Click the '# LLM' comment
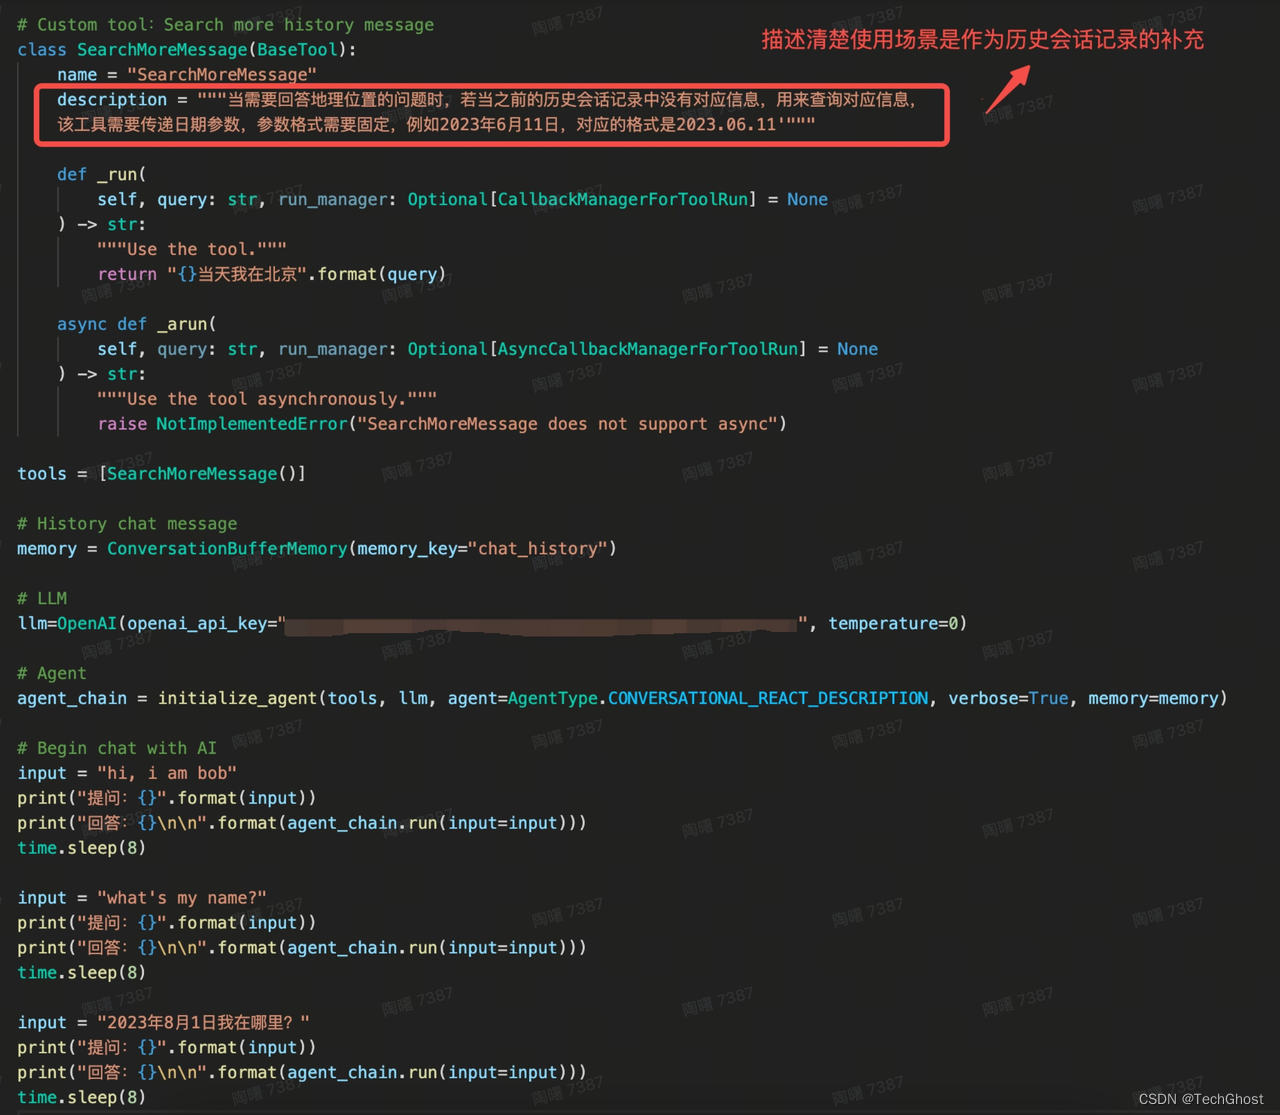Image resolution: width=1280 pixels, height=1115 pixels. (42, 598)
